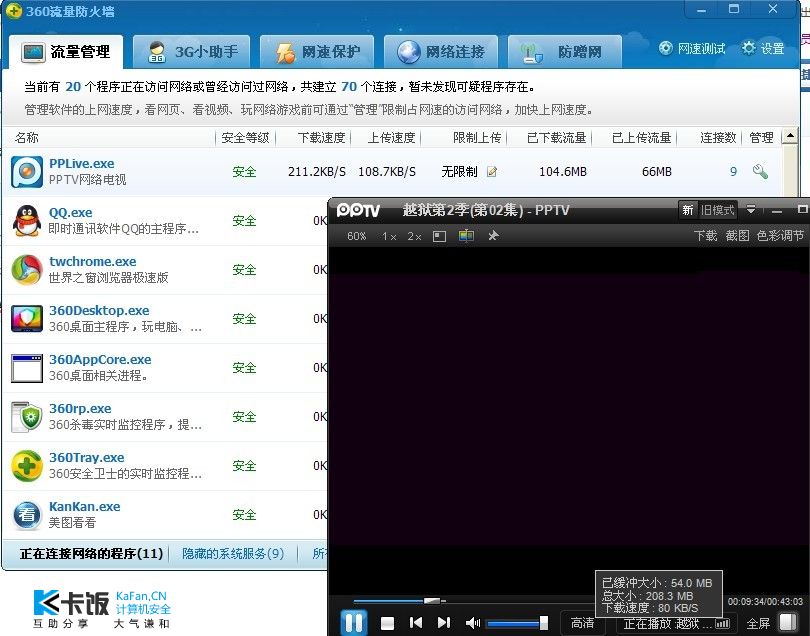Sort by 安全等级 column header
Screen dimensions: 810x636
[x=246, y=138]
